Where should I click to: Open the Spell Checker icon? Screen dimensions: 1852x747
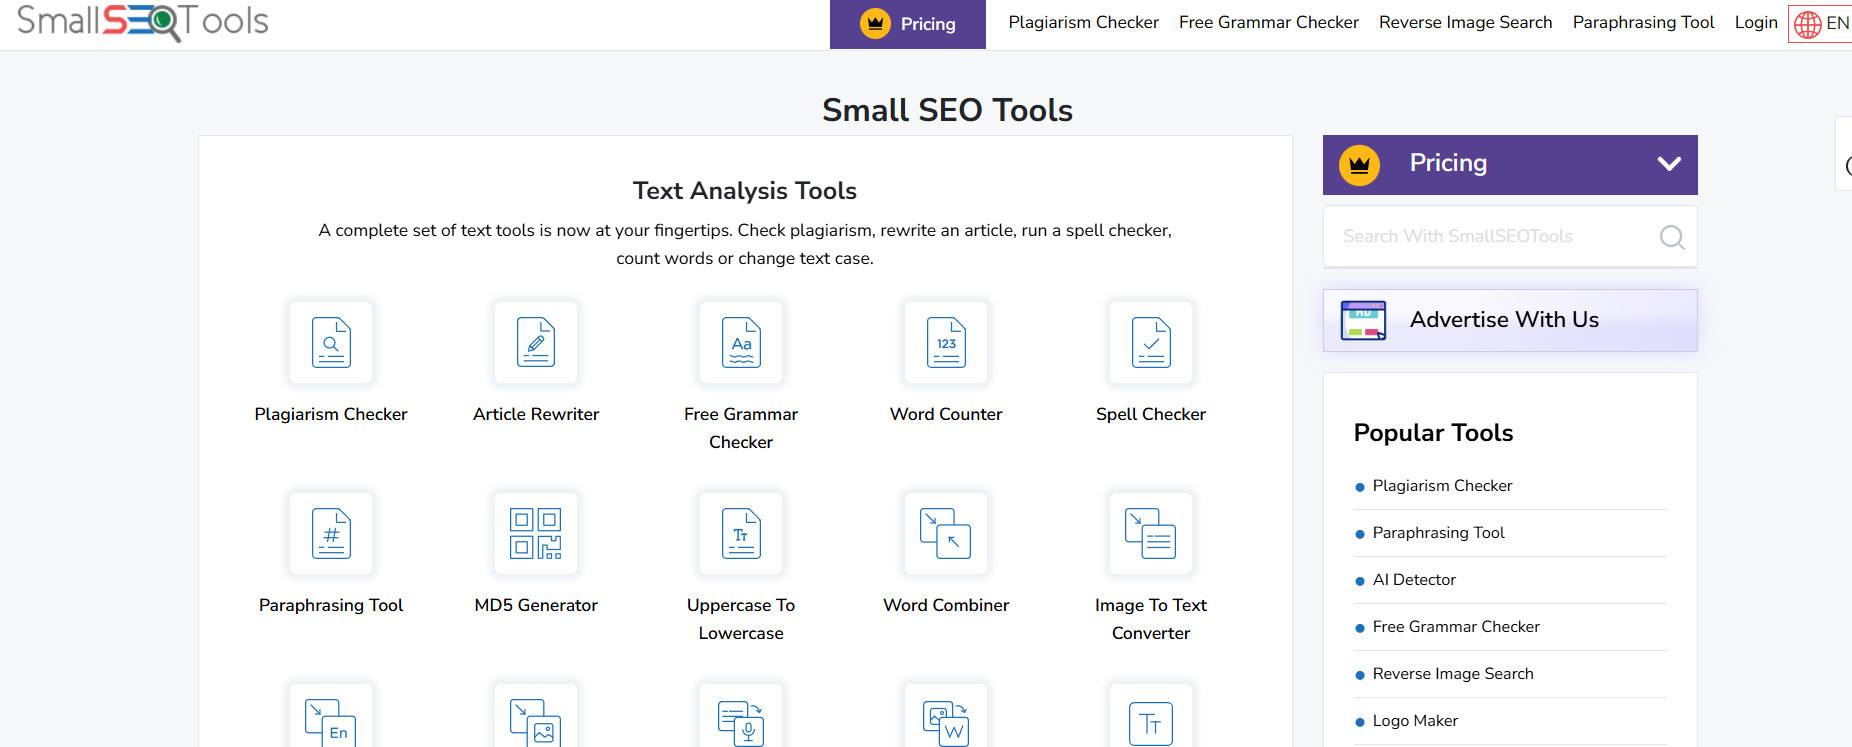tap(1151, 343)
